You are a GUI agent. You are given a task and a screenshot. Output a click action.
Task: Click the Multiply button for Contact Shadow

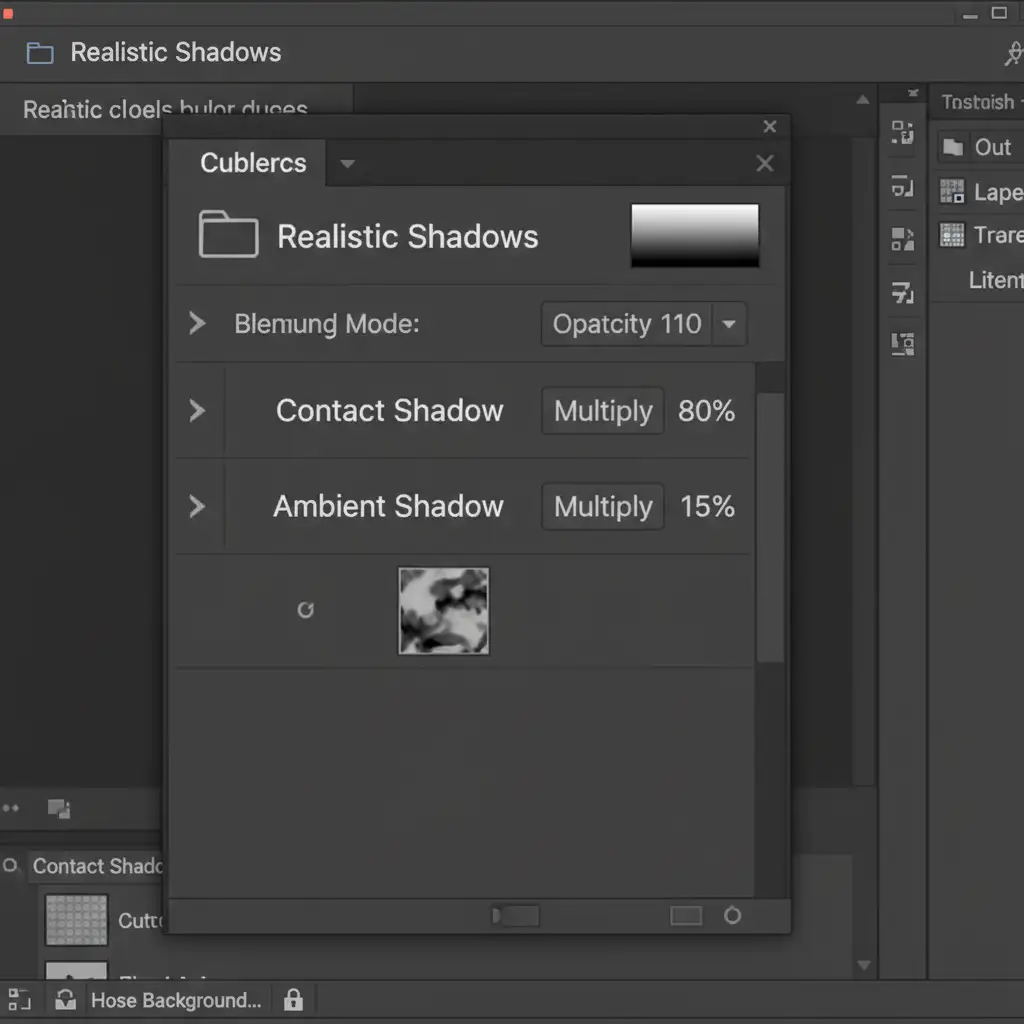pos(603,411)
